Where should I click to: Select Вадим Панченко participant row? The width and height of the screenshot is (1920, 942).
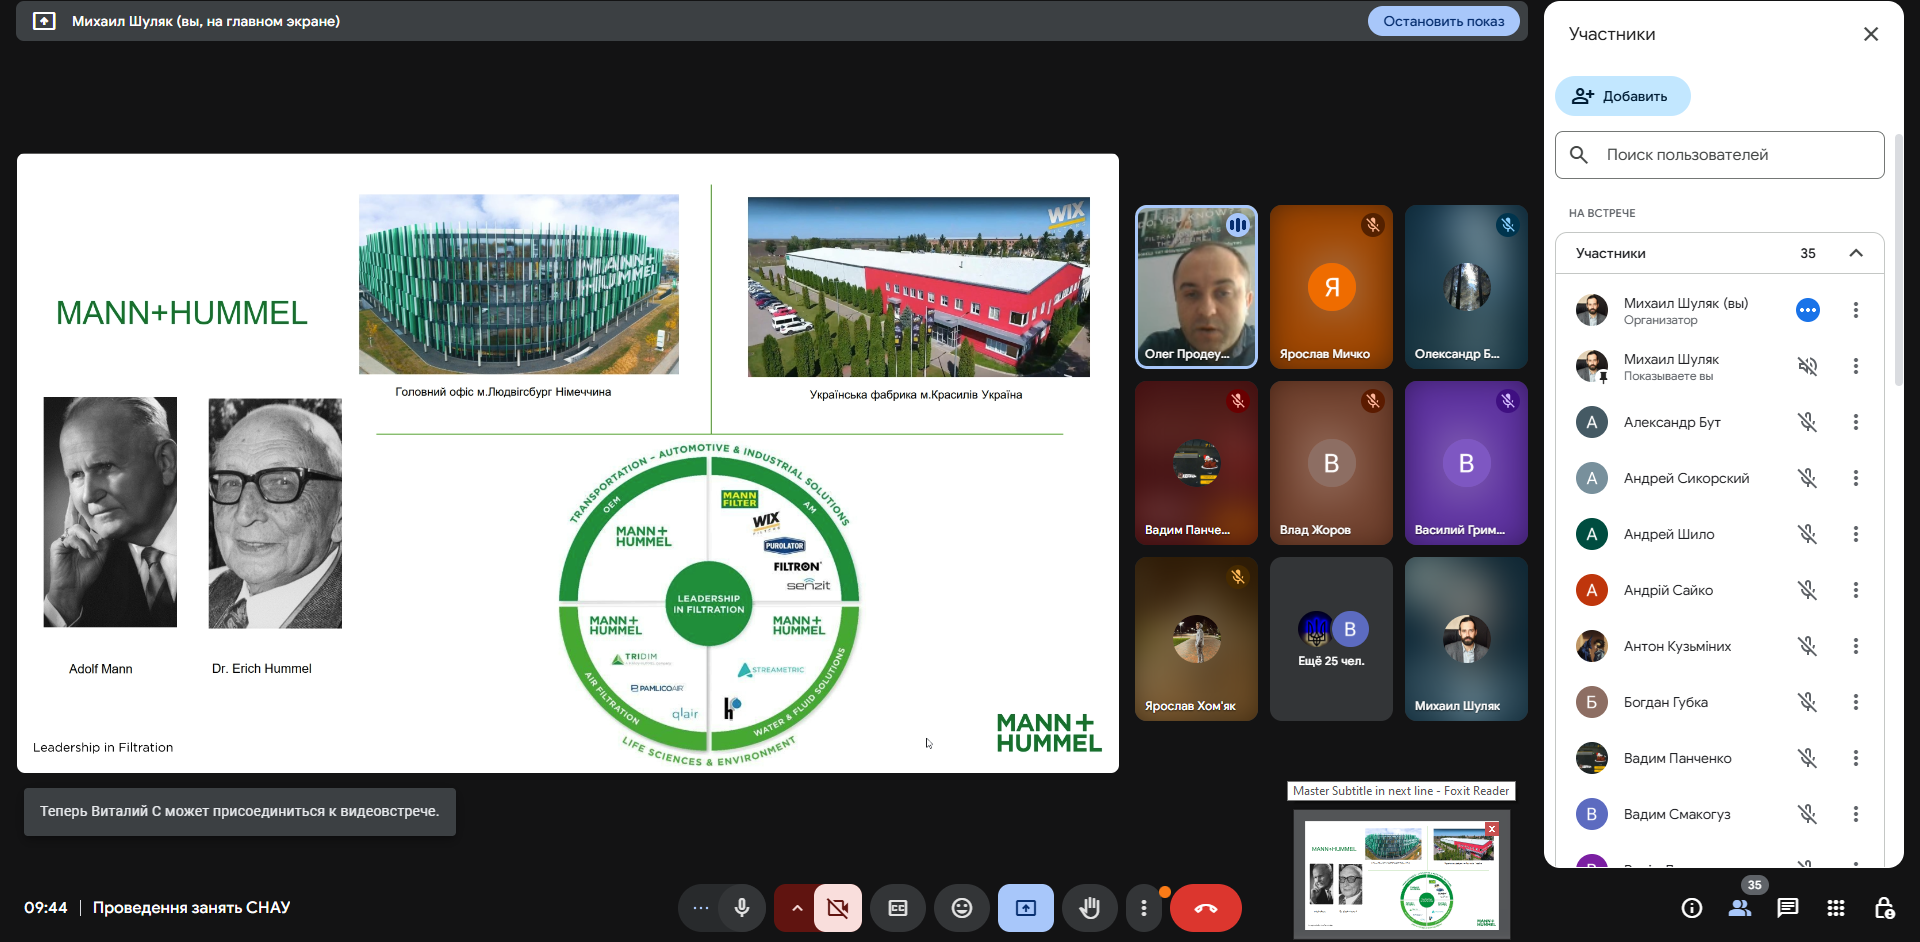tap(1720, 758)
